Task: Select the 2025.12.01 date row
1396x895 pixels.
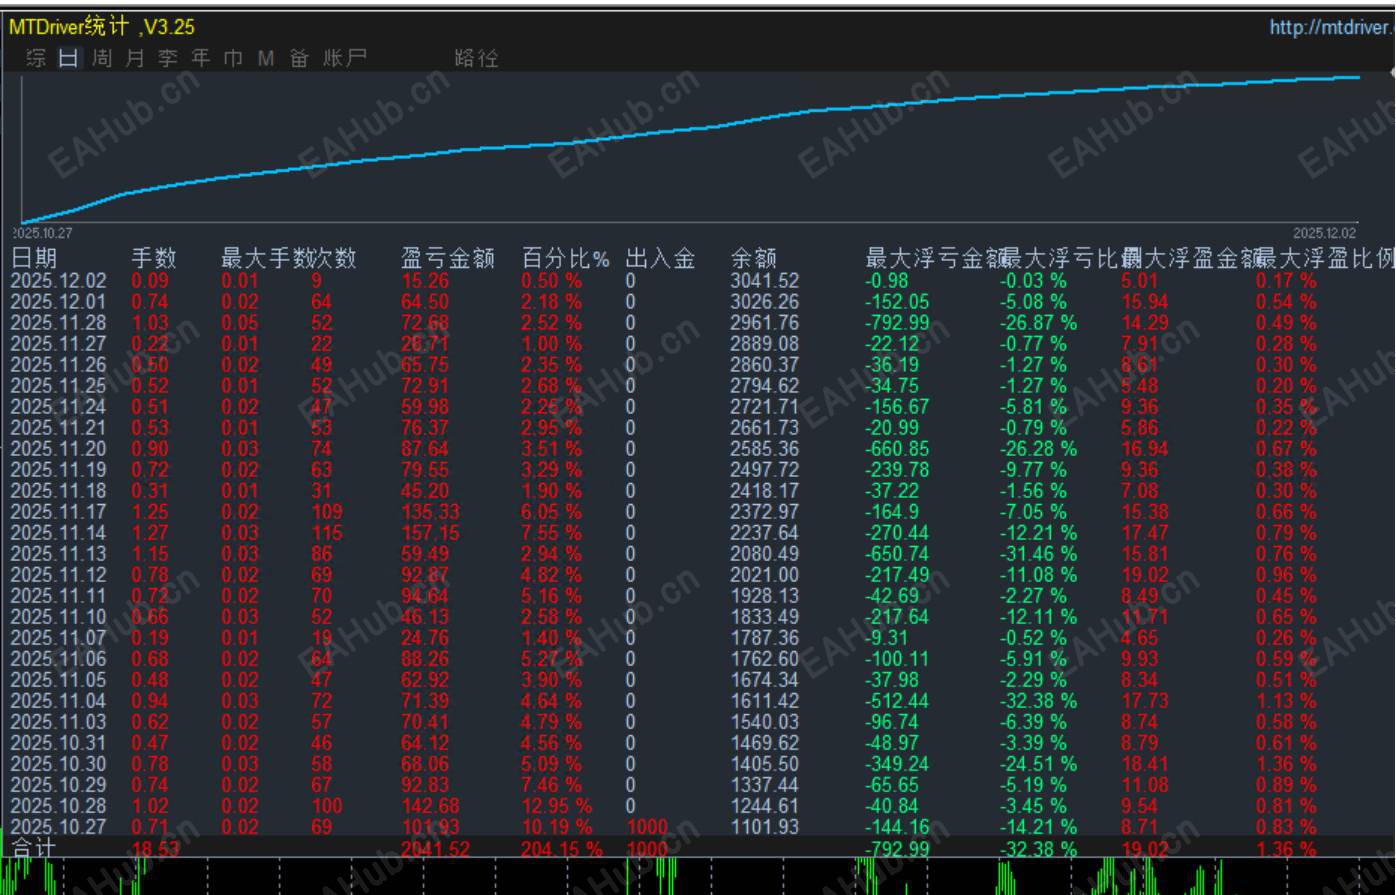Action: (58, 302)
